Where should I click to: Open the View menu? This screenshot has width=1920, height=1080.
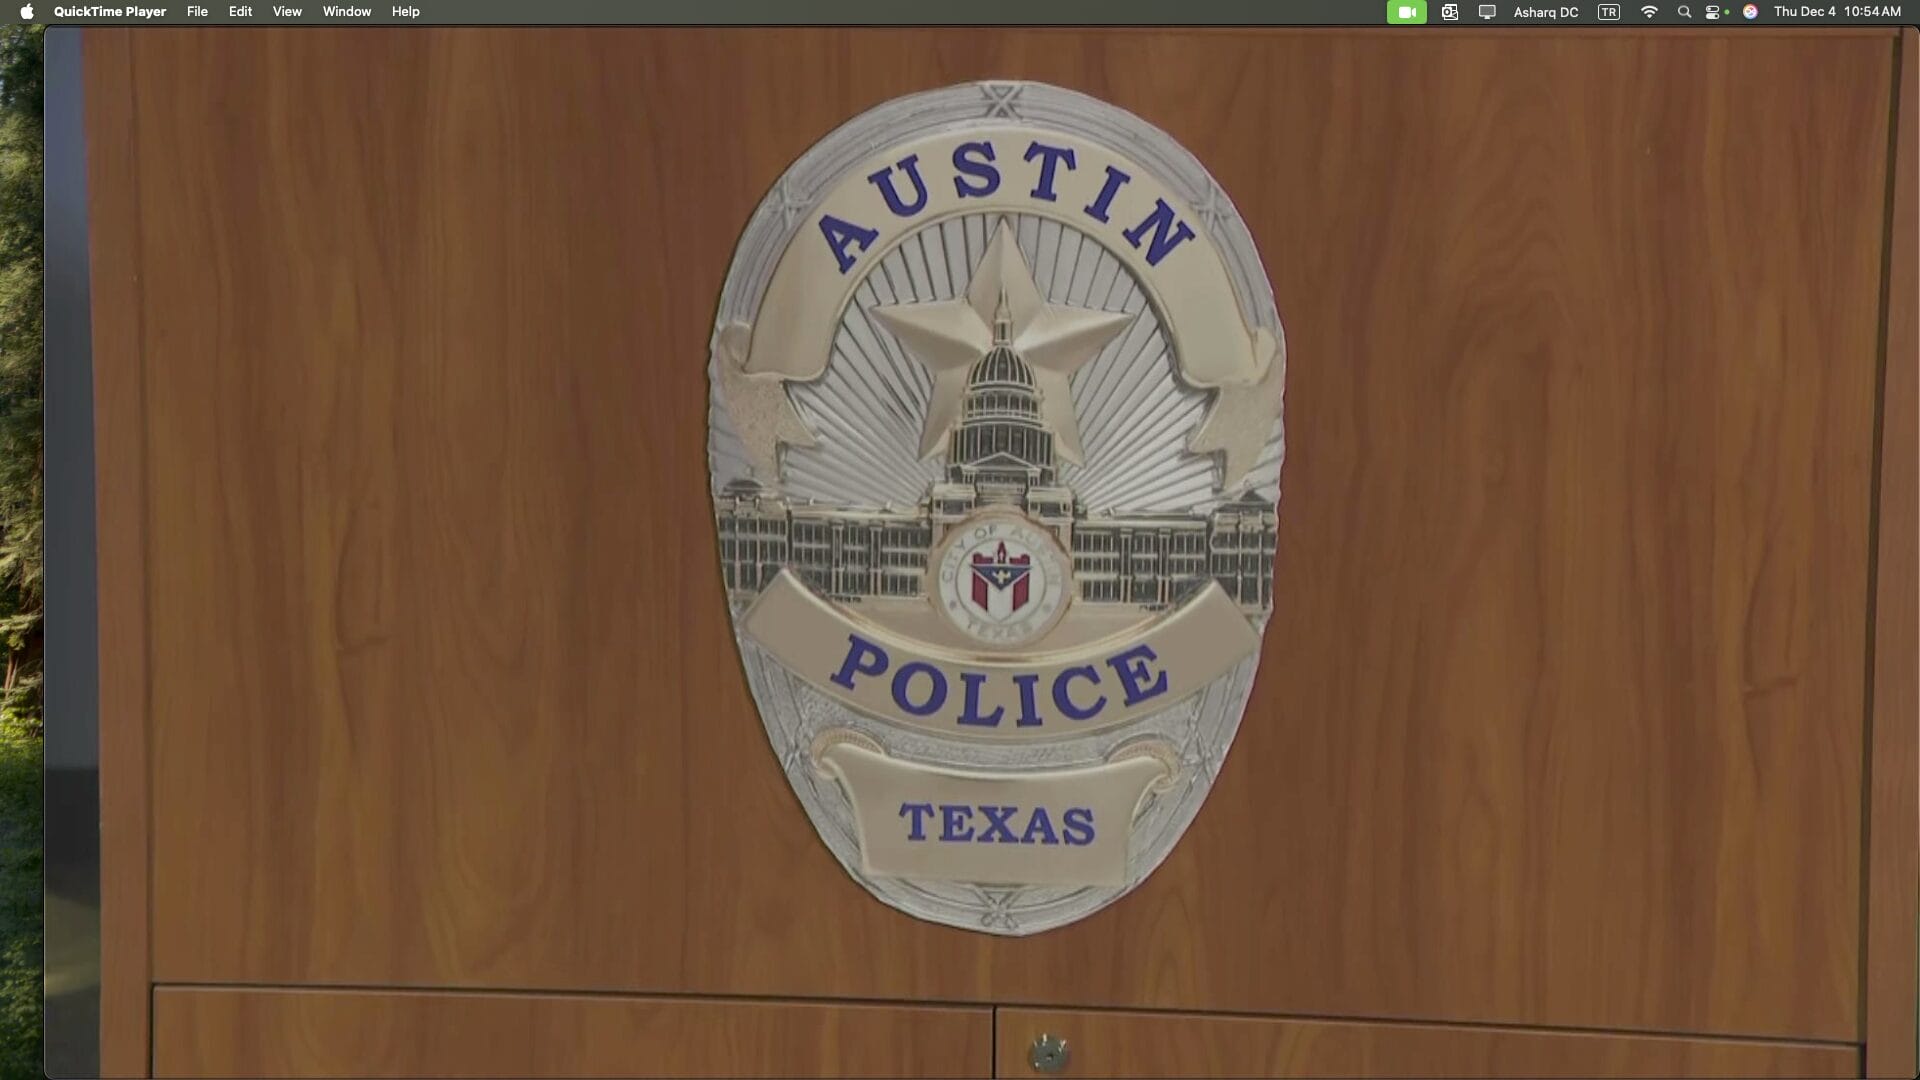[286, 12]
